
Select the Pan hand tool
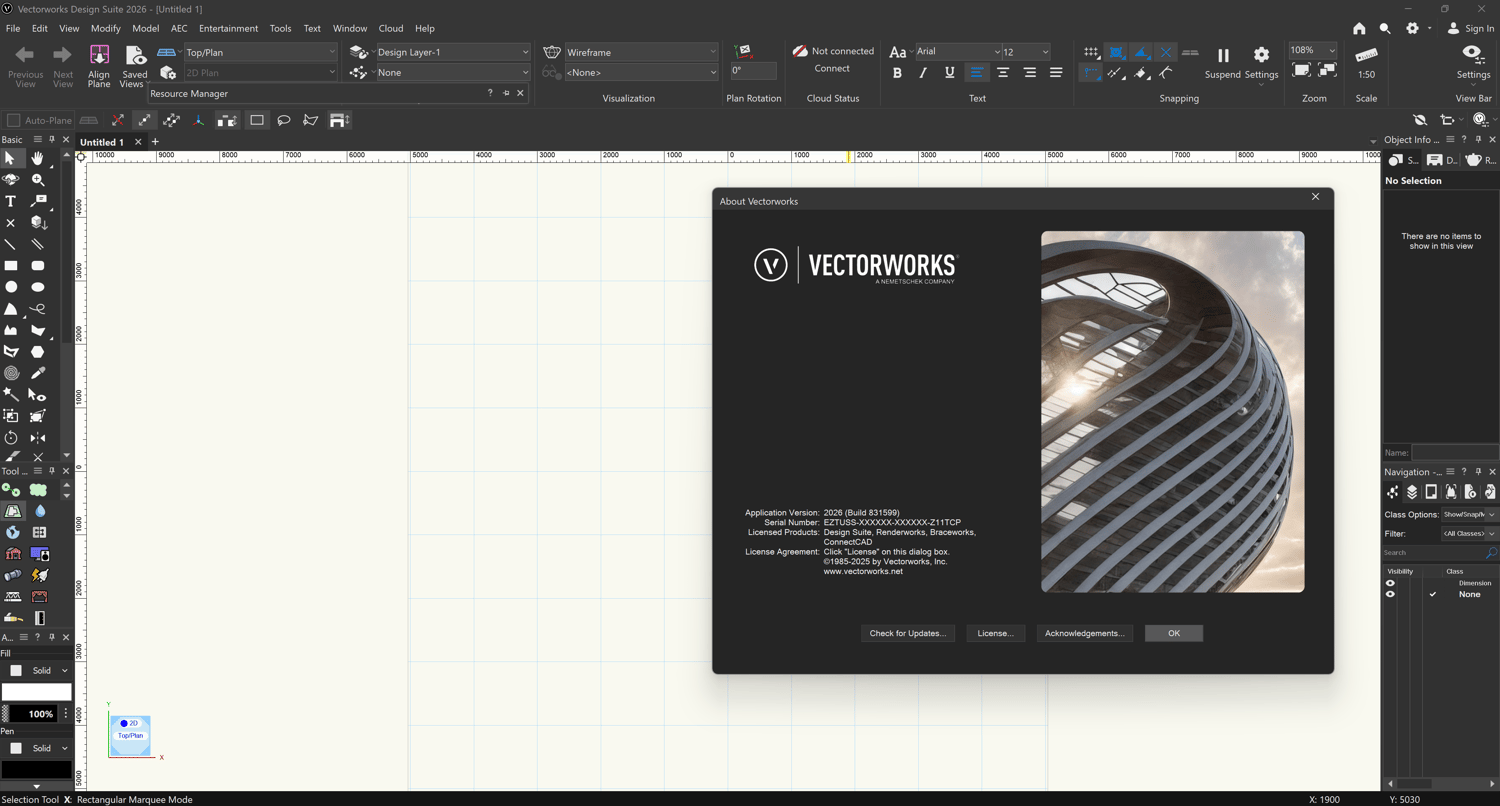pyautogui.click(x=38, y=158)
